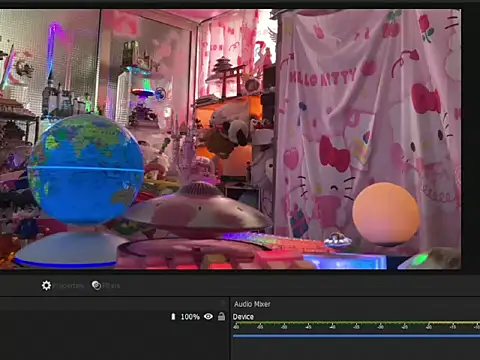Click the battery level icon in source row
480x360 pixels.
[x=173, y=317]
